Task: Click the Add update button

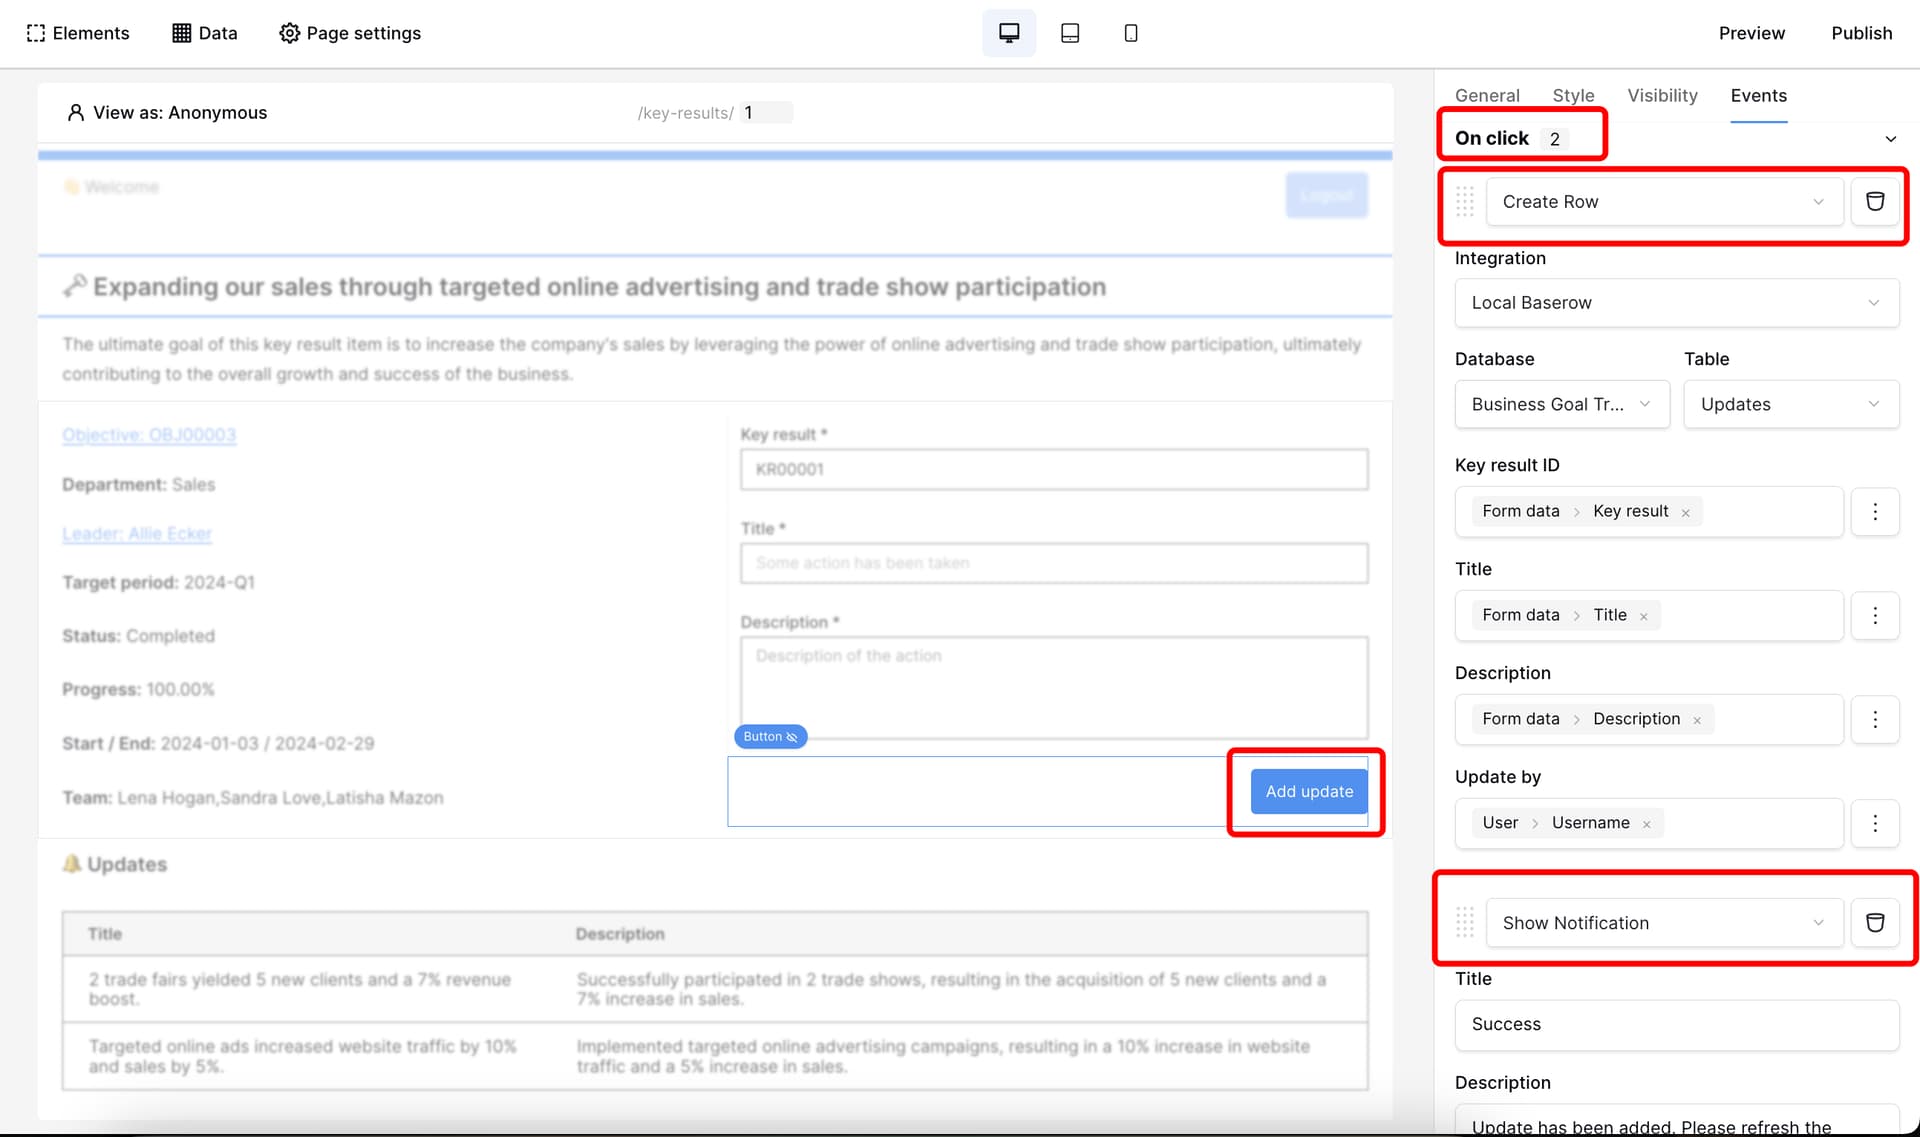Action: pos(1308,791)
